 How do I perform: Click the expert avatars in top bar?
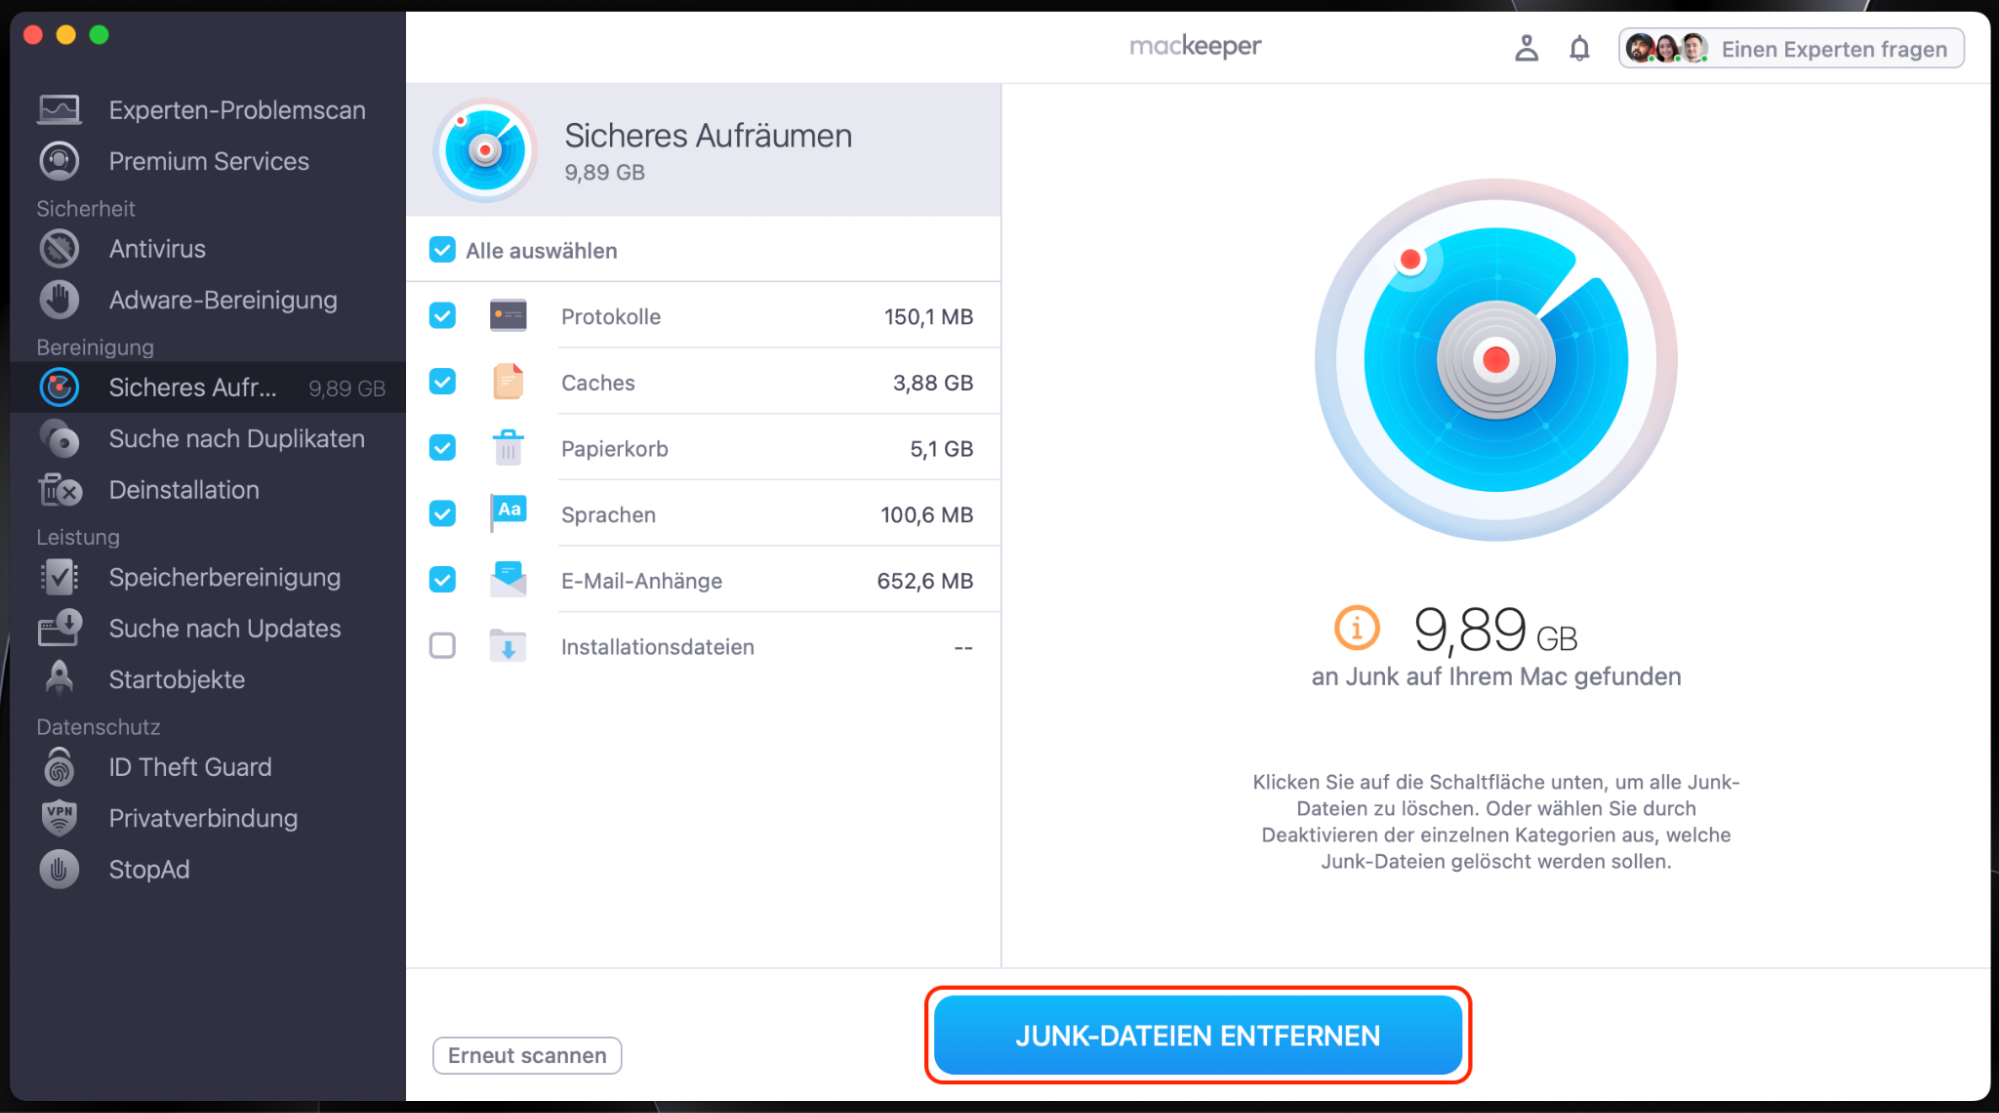pos(1666,48)
